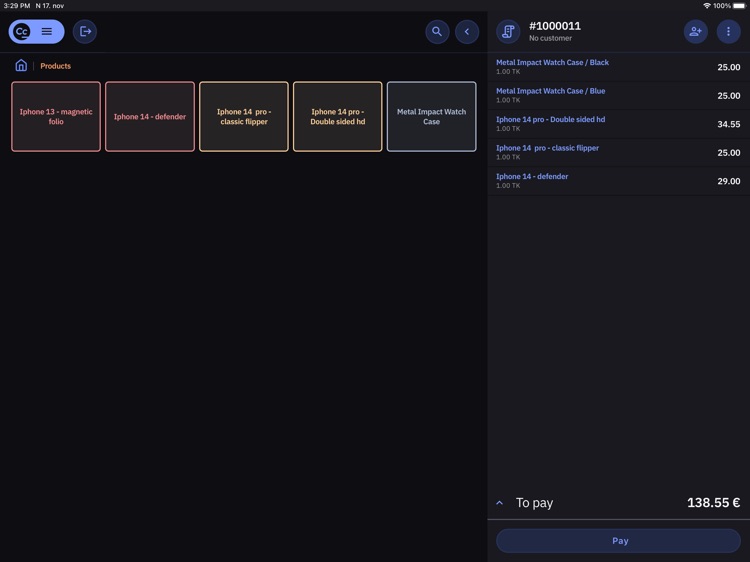Click the back chevron button
Image resolution: width=750 pixels, height=562 pixels.
click(467, 32)
